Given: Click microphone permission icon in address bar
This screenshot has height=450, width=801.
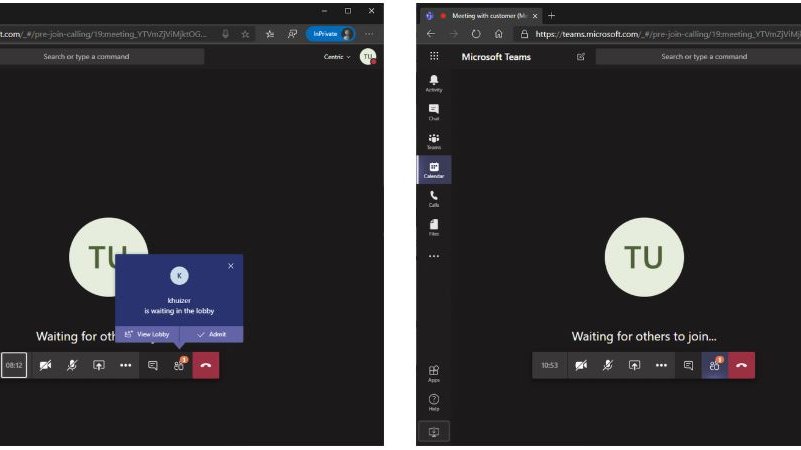Looking at the screenshot, I should click(225, 34).
